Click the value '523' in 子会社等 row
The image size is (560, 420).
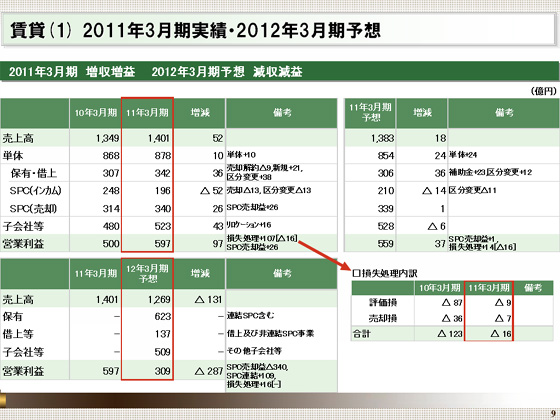pos(162,226)
